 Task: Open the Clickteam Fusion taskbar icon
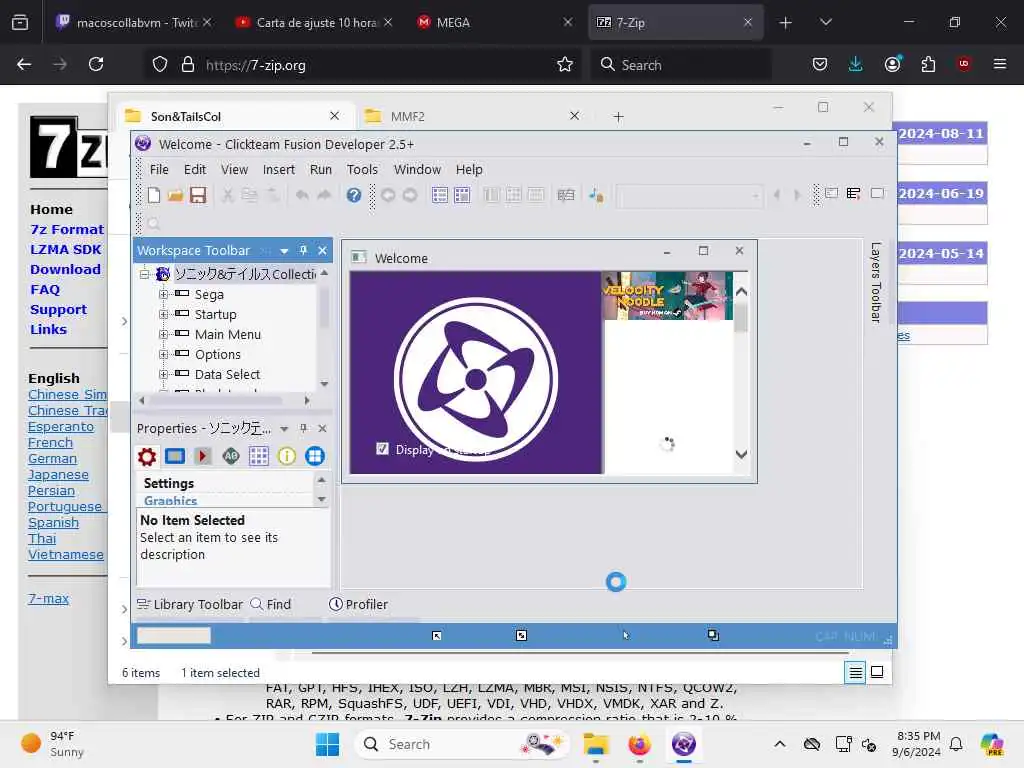tap(684, 744)
